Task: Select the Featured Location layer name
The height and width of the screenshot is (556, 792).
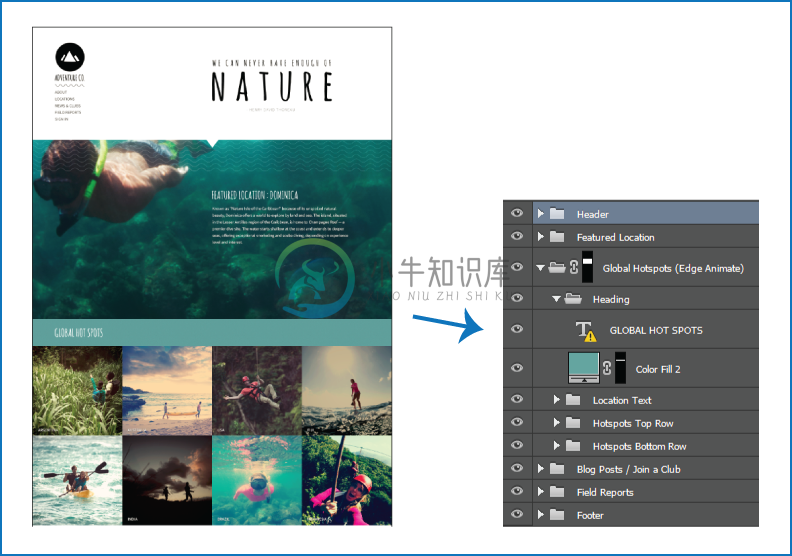Action: [x=616, y=237]
